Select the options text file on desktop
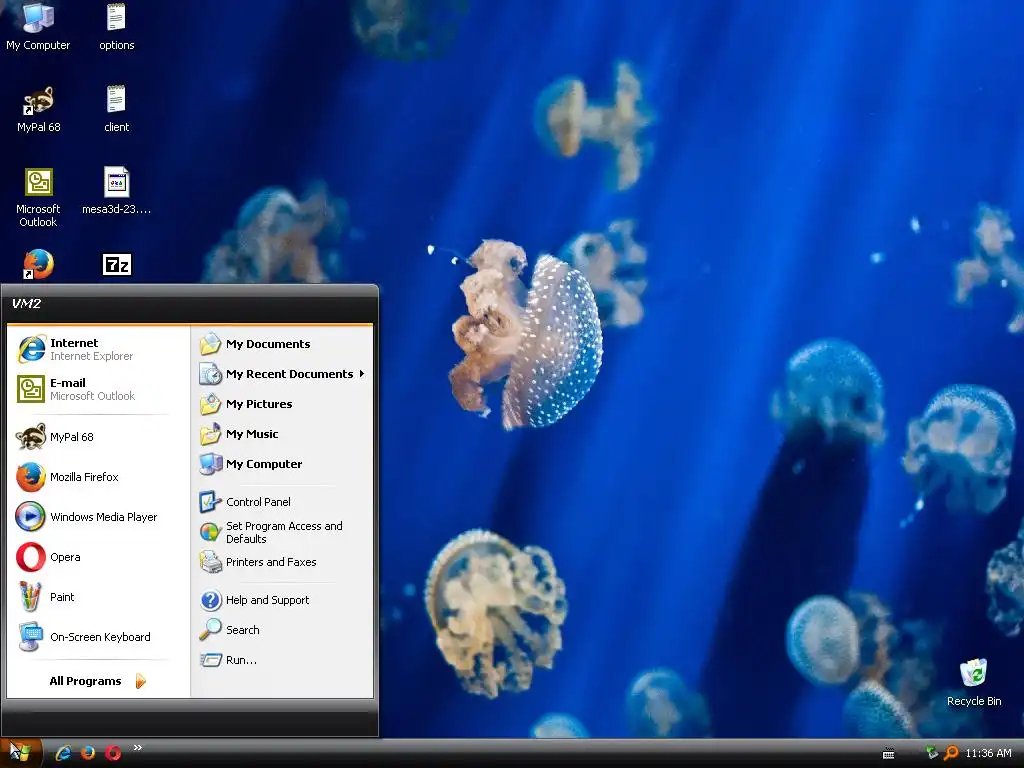The height and width of the screenshot is (768, 1024). point(116,26)
